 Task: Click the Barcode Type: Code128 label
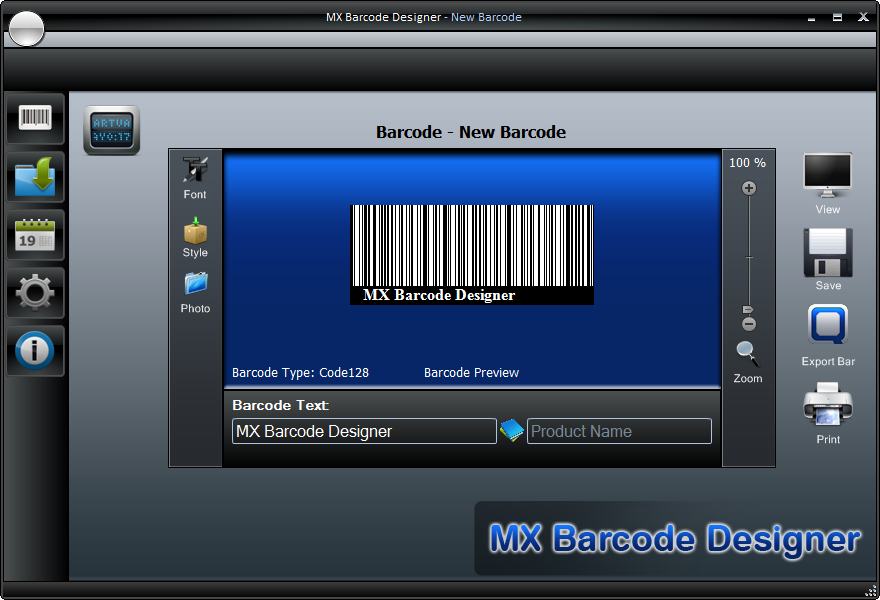pos(300,373)
